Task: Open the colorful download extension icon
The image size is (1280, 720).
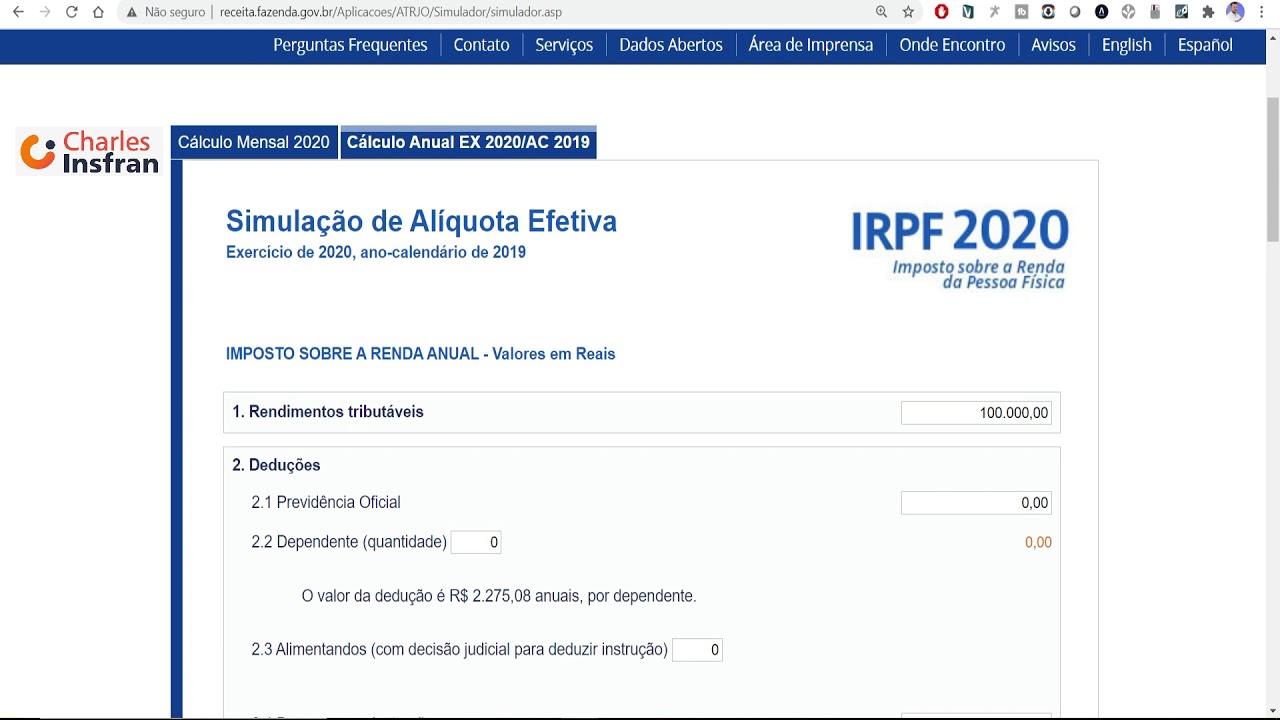Action: click(x=1048, y=12)
